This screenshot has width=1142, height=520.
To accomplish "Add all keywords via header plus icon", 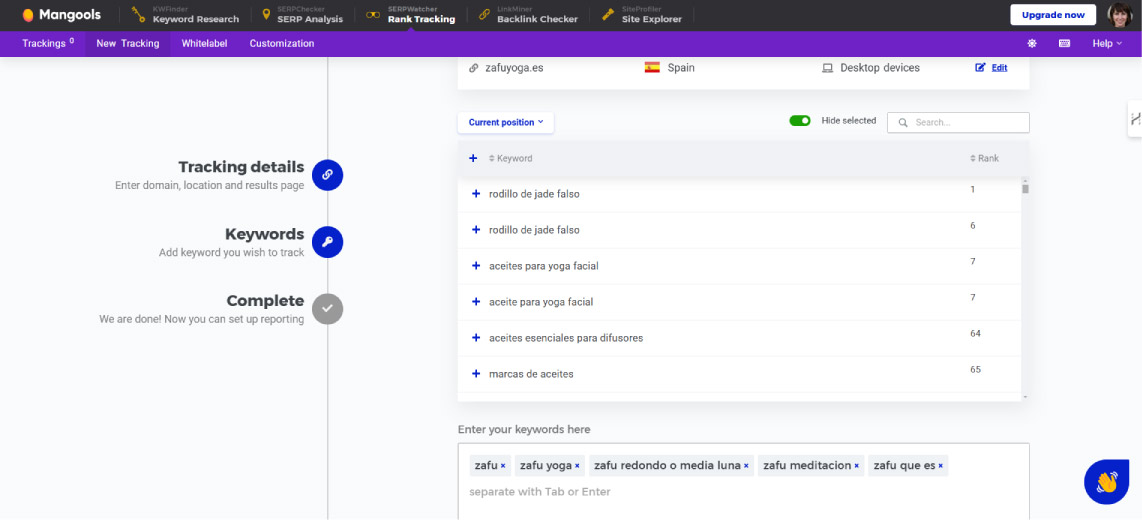I will (x=473, y=158).
